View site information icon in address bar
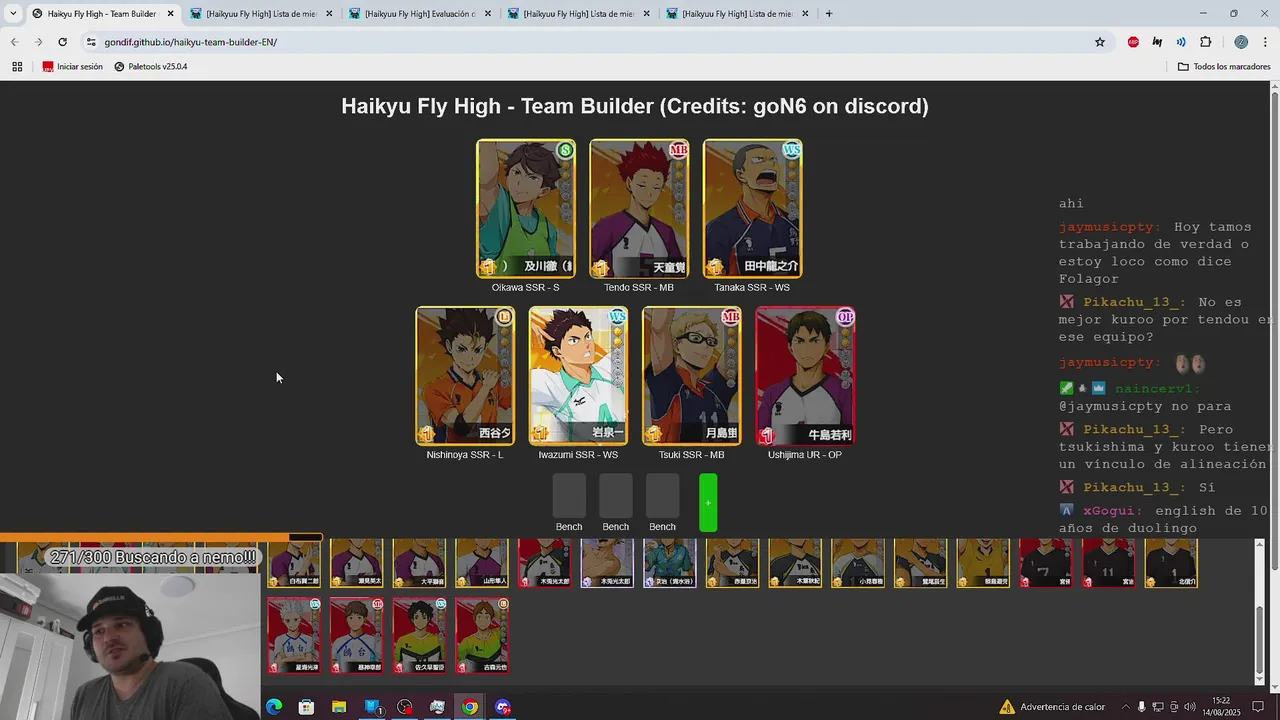This screenshot has height=720, width=1280. (91, 42)
